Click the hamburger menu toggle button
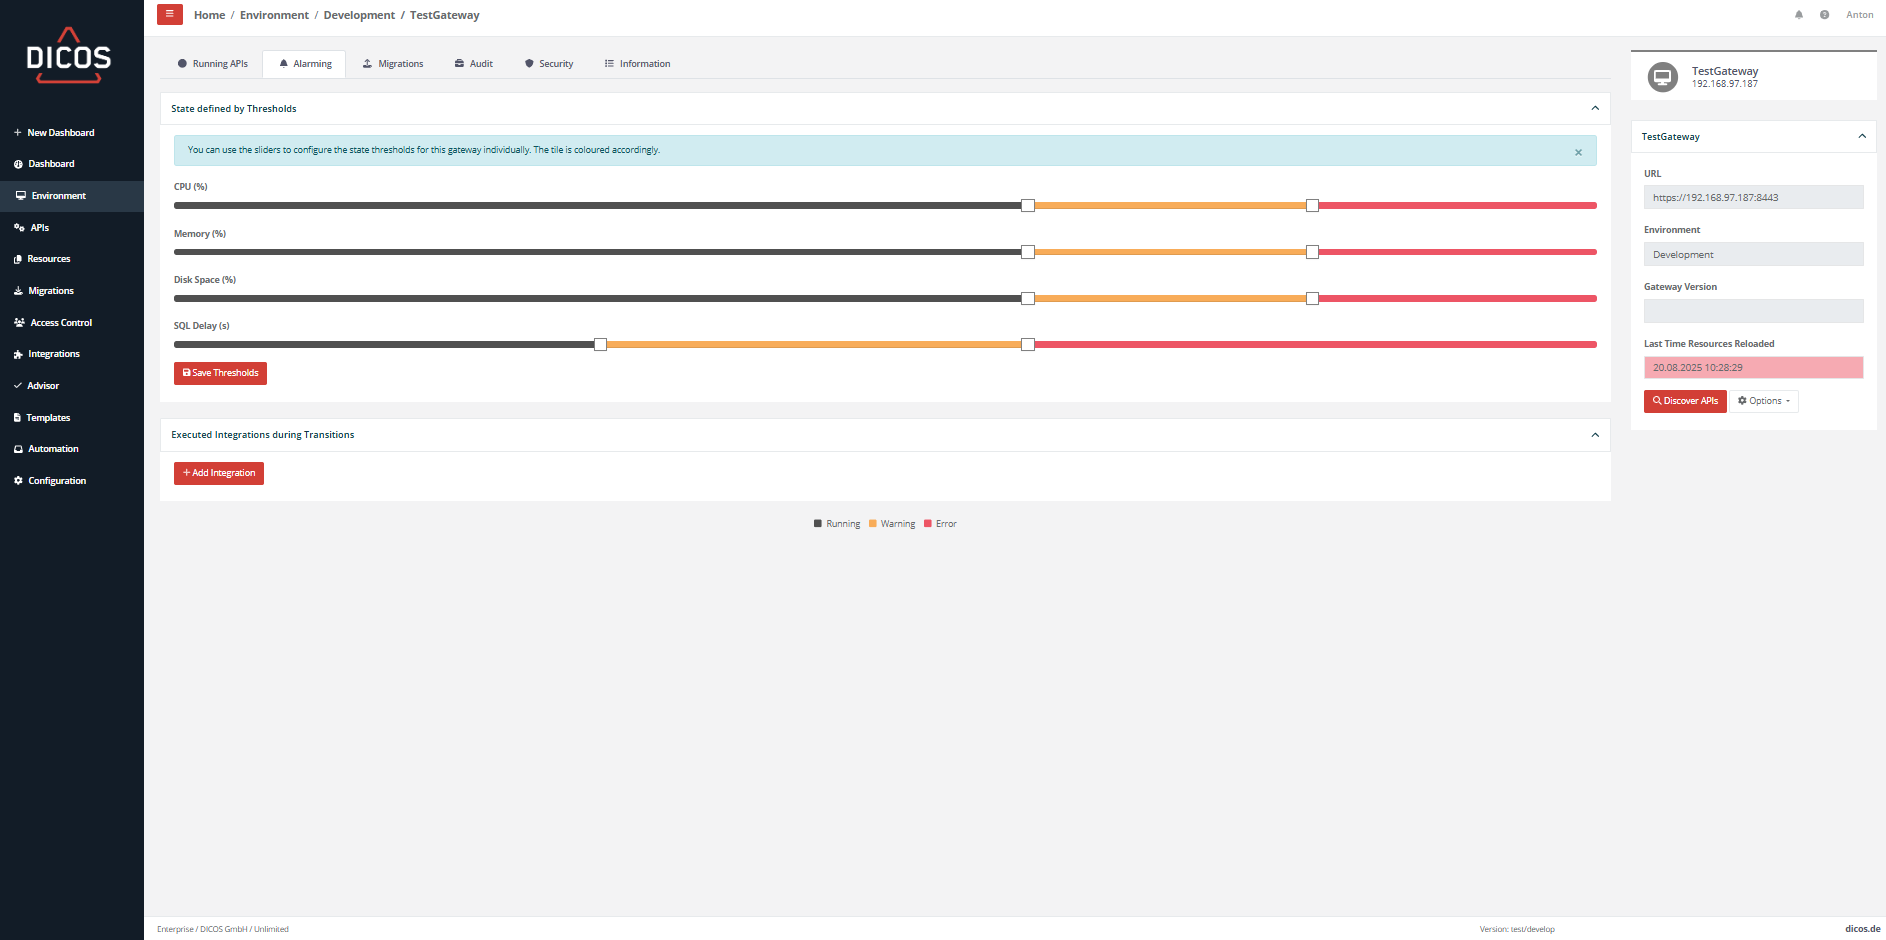 [169, 14]
